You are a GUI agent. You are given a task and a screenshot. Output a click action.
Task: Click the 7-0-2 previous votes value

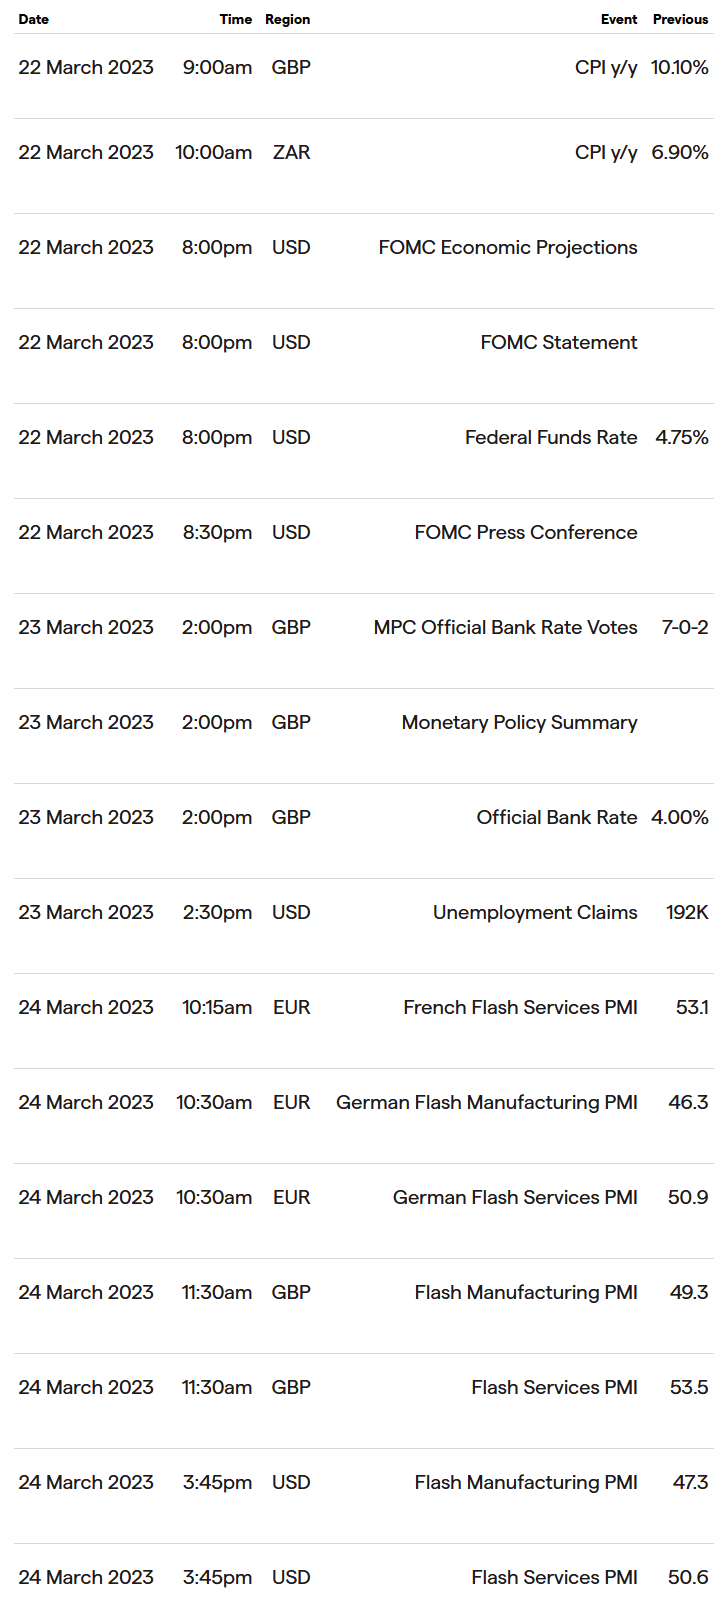pyautogui.click(x=685, y=627)
